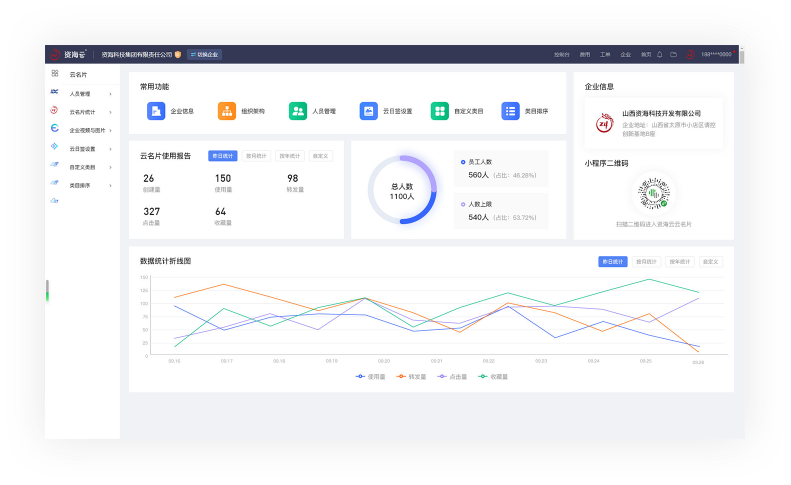Click the 64 收藏量 statistic
The image size is (791, 485).
pyautogui.click(x=222, y=215)
